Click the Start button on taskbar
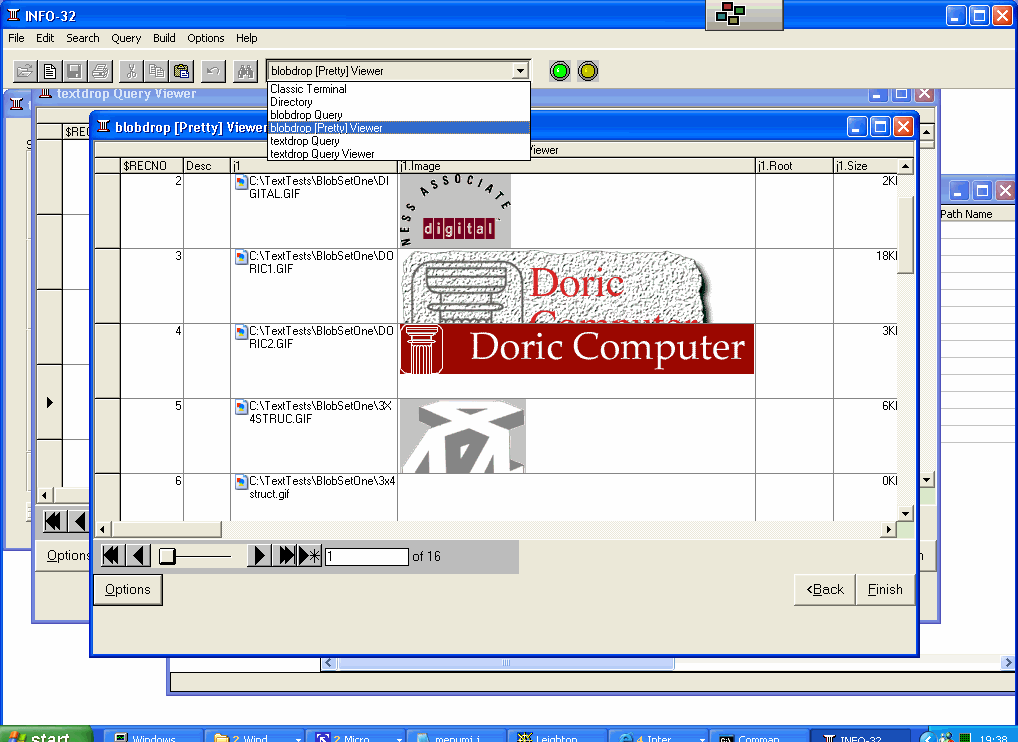This screenshot has height=742, width=1018. [45, 735]
